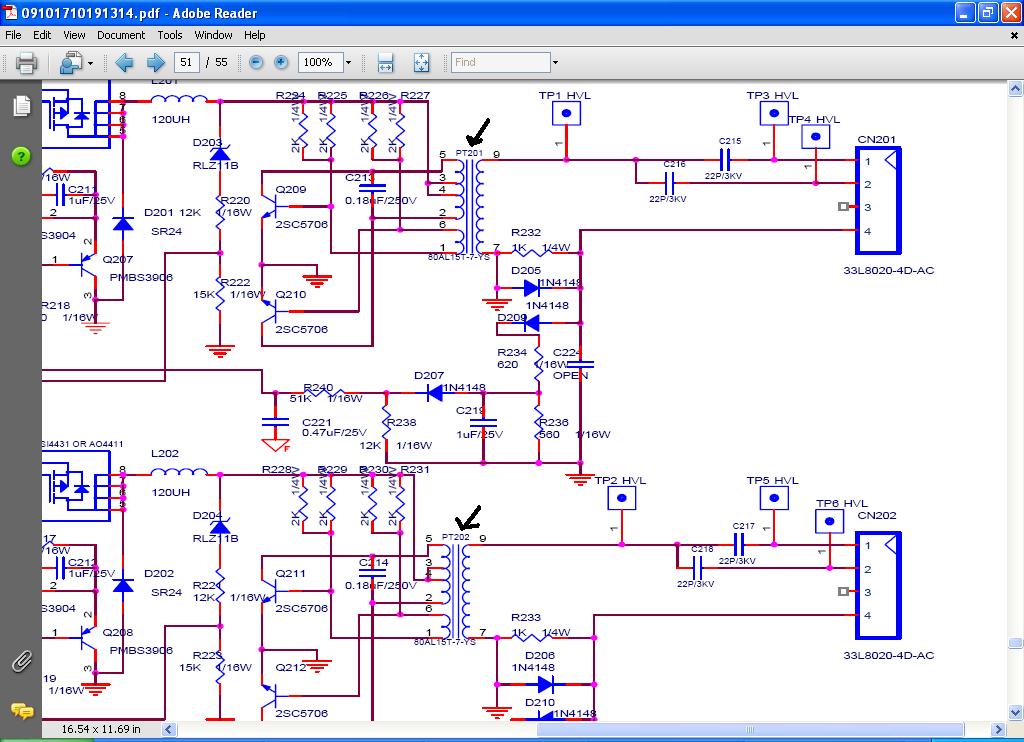
Task: Click the fit width scrolling icon
Action: 385,63
